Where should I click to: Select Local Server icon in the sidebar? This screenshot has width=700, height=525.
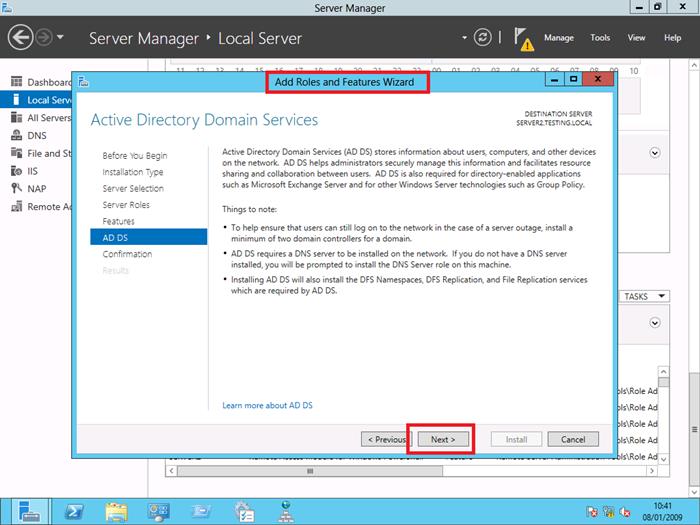[x=16, y=100]
